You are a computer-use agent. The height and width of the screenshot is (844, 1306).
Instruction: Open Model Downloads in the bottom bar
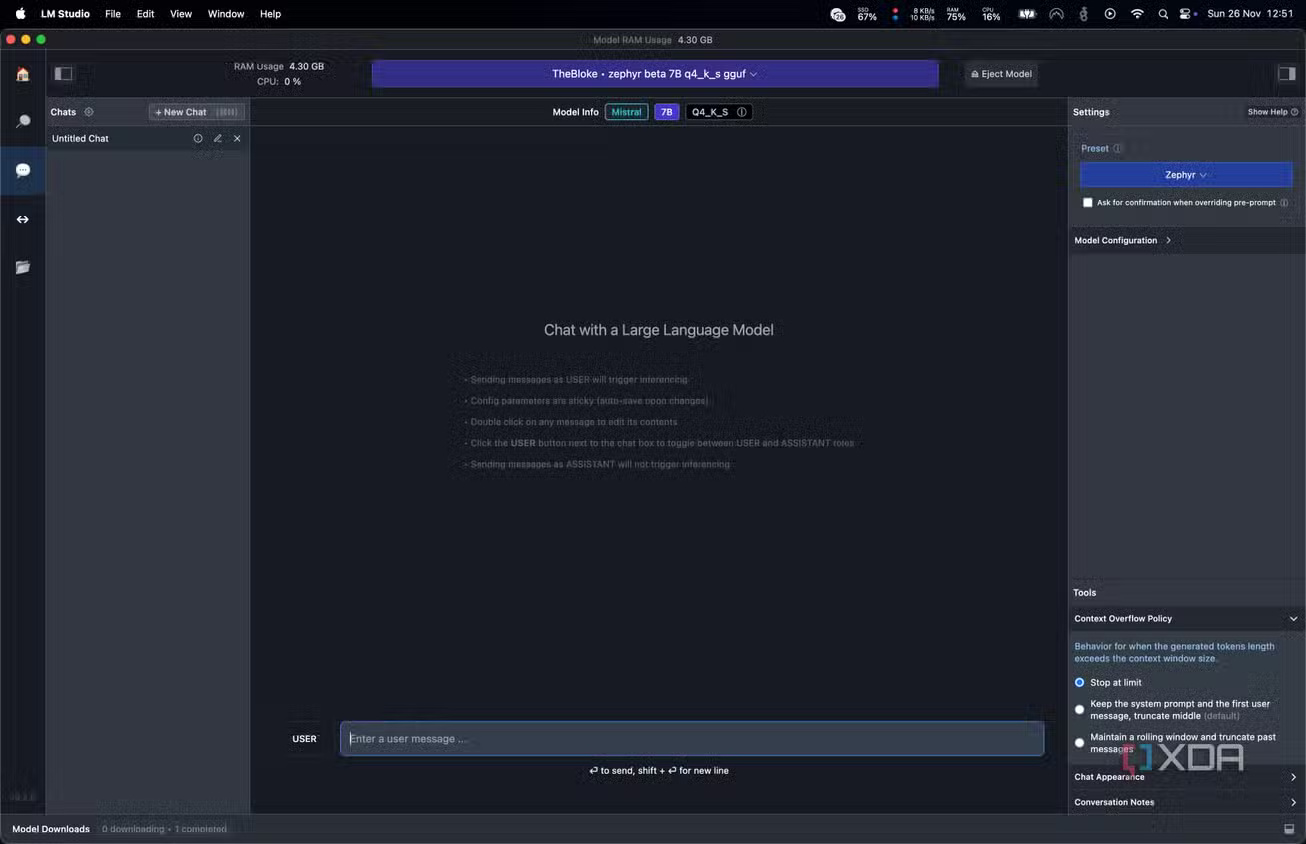click(51, 829)
